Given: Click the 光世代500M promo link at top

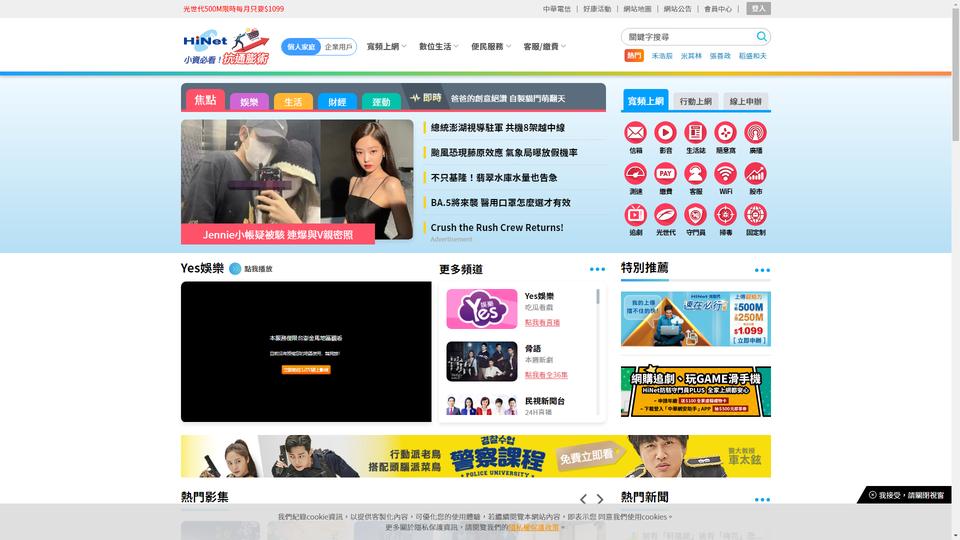Looking at the screenshot, I should click(x=233, y=9).
